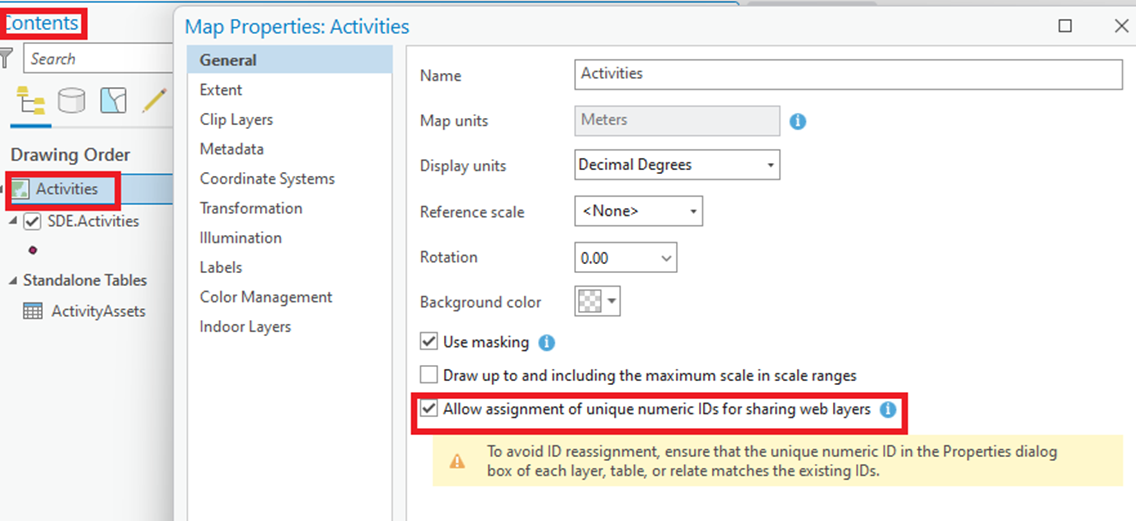Select List By Selection icon
Screen dimensions: 1136x521
pyautogui.click(x=114, y=101)
